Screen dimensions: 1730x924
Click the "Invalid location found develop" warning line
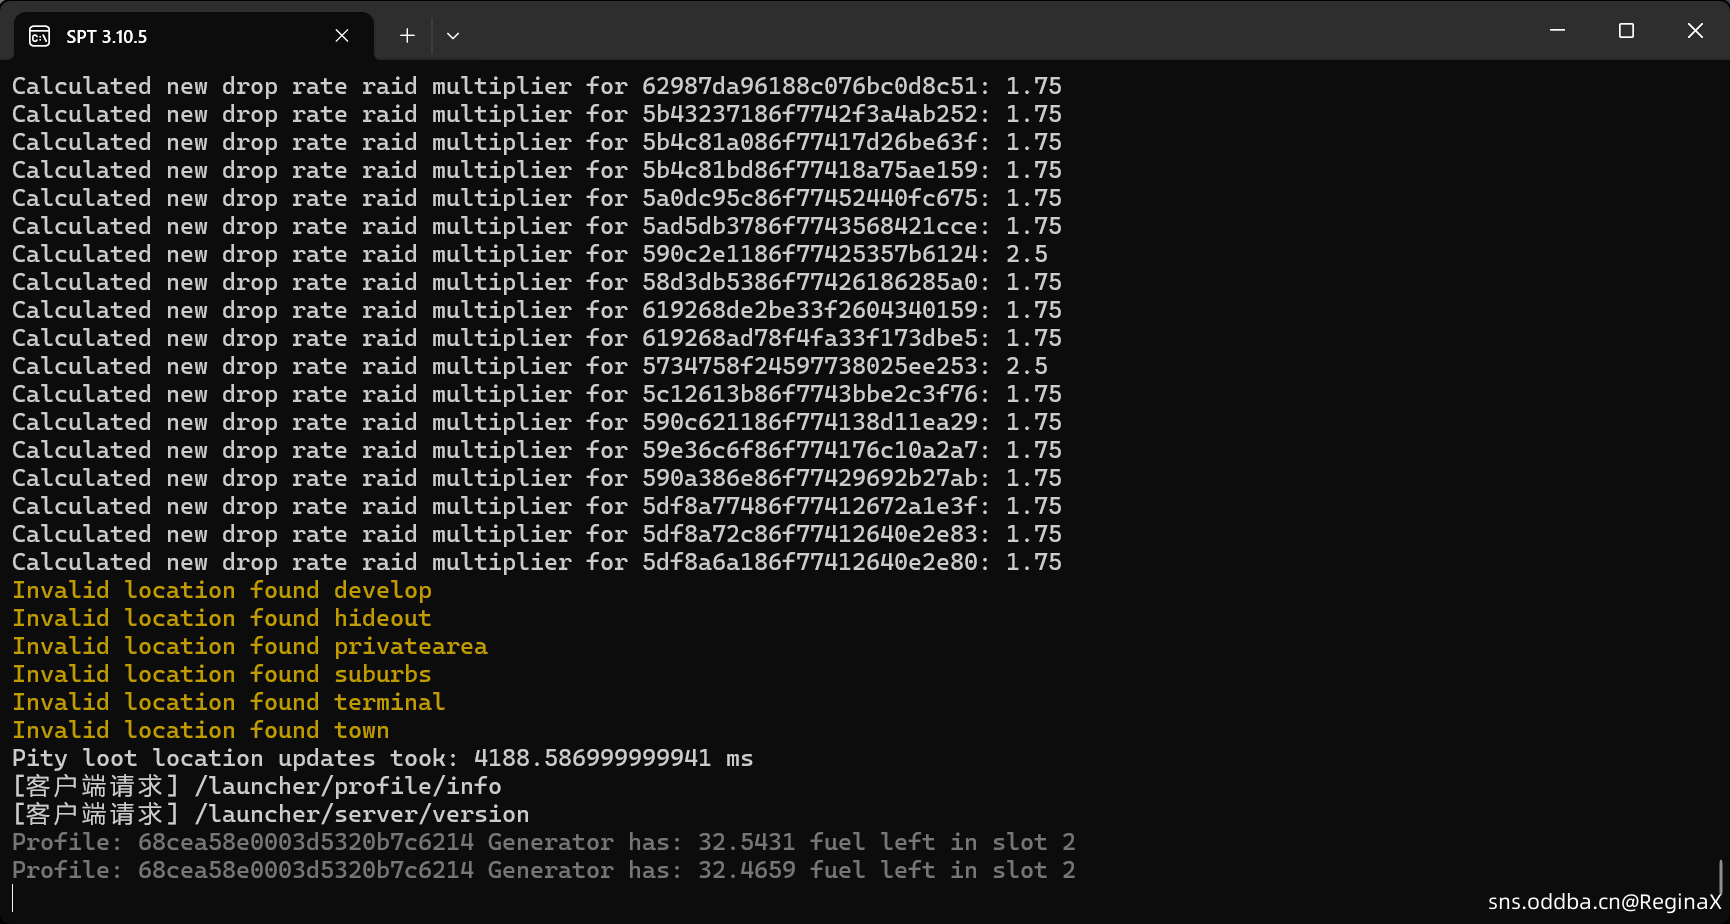point(222,591)
